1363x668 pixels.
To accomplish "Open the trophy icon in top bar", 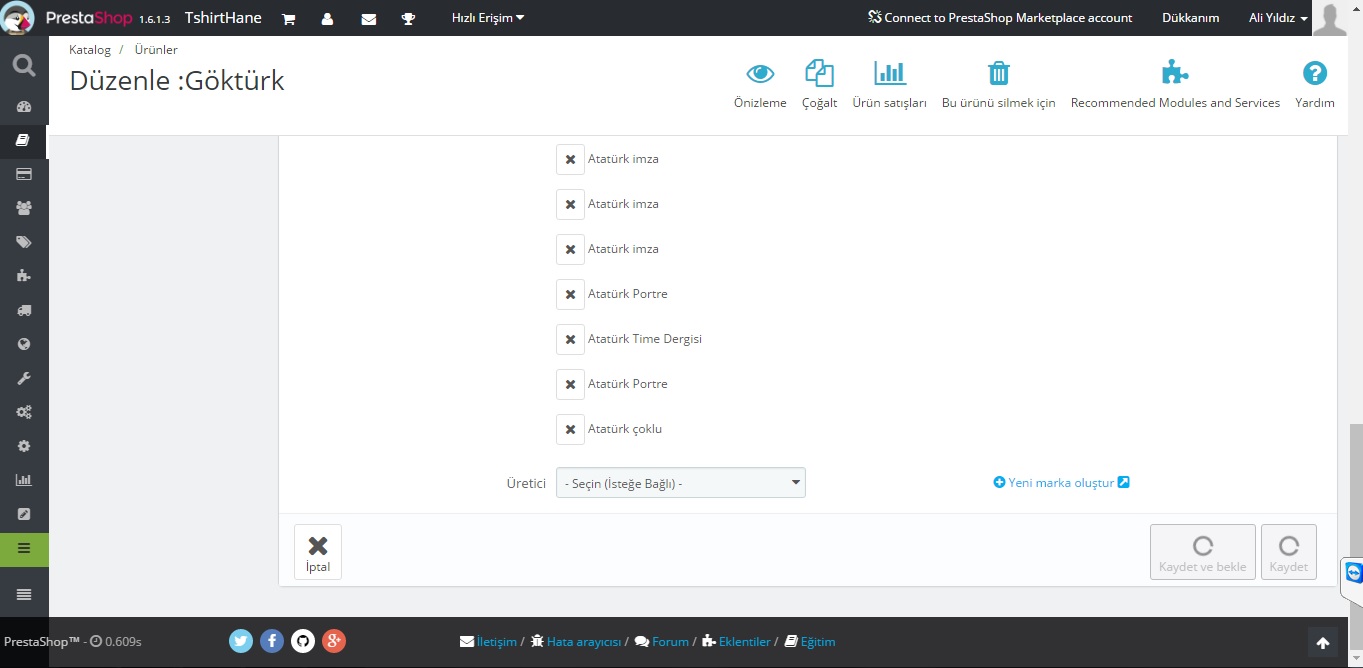I will (x=408, y=19).
